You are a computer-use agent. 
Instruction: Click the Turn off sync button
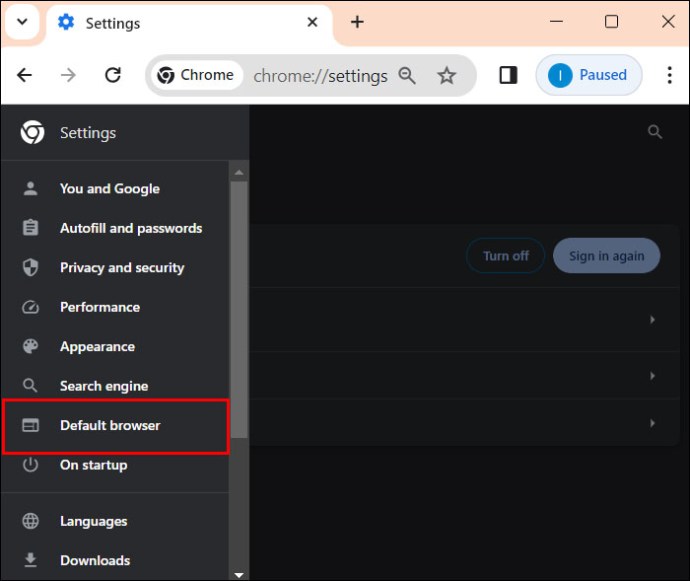506,256
